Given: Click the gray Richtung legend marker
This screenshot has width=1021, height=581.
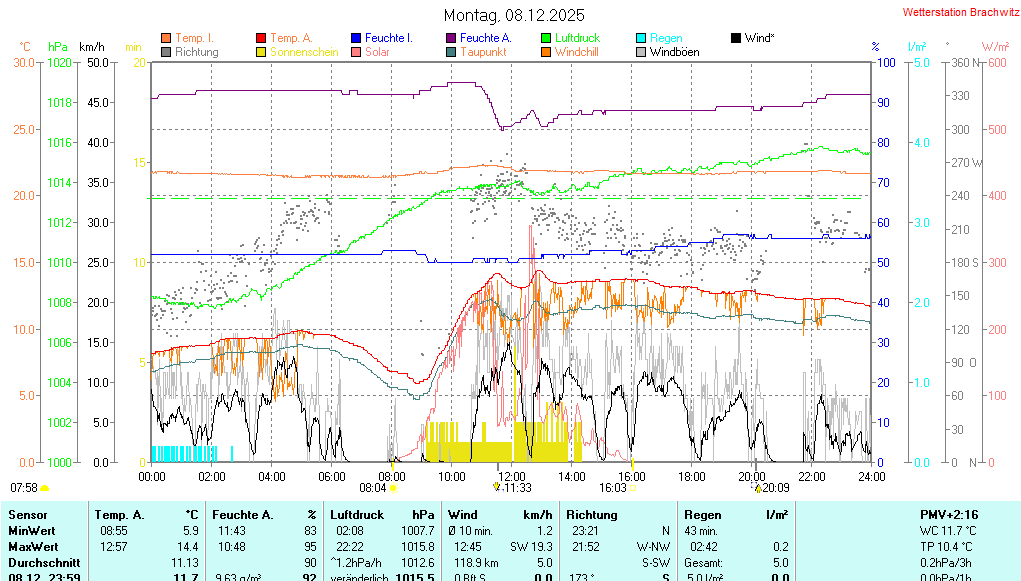Looking at the screenshot, I should coord(166,52).
